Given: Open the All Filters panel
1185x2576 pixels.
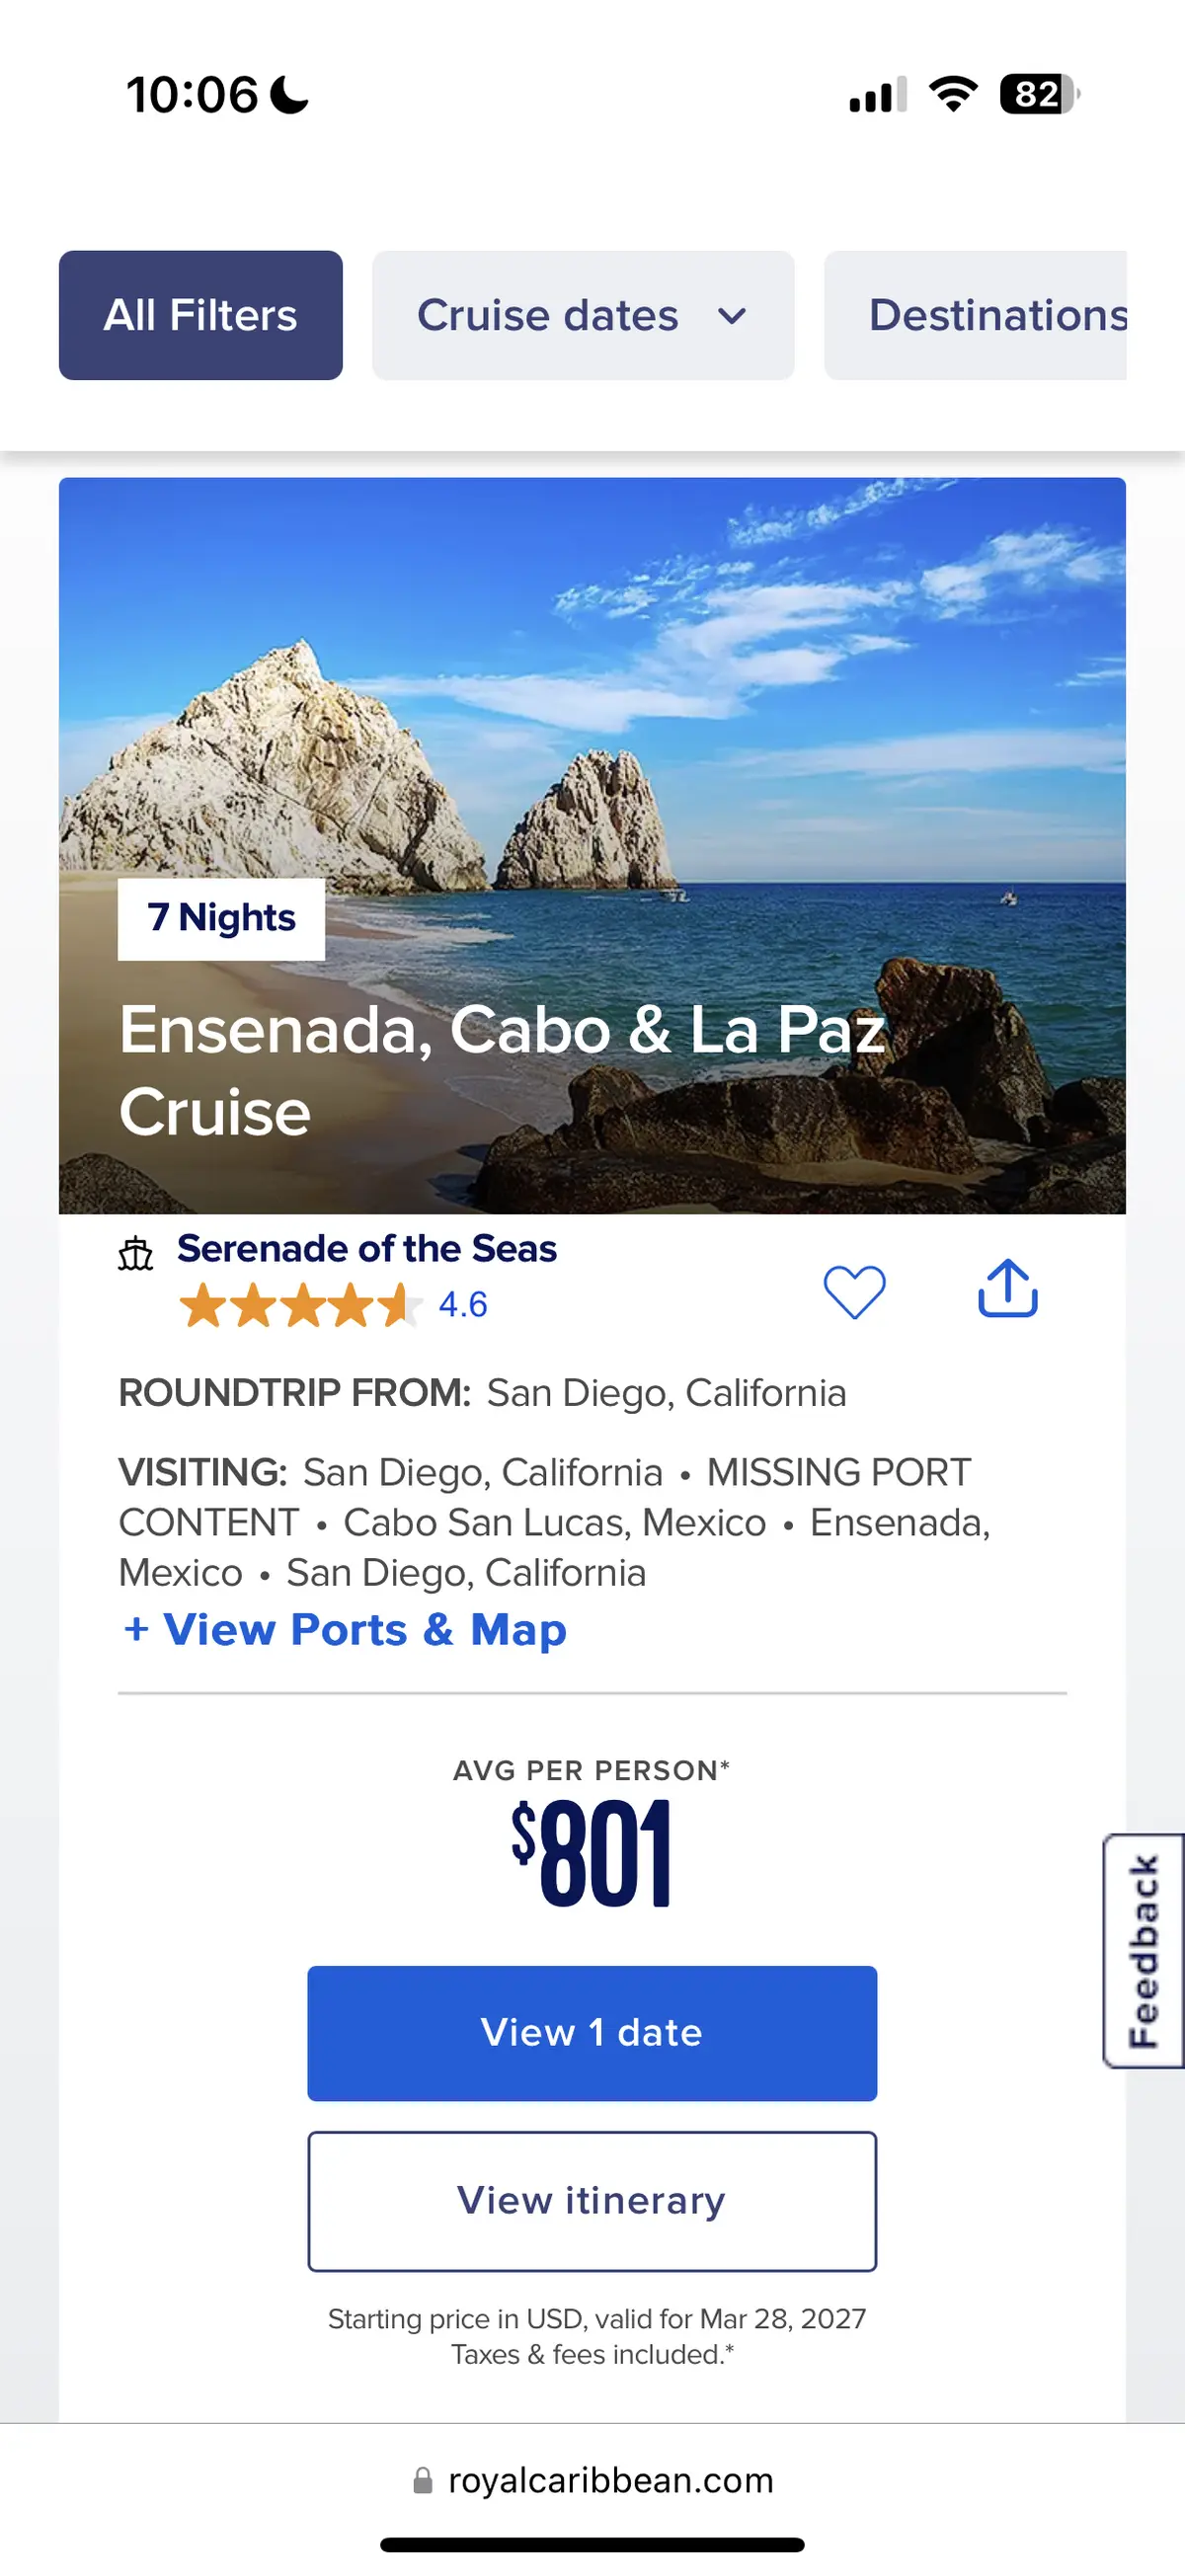Looking at the screenshot, I should tap(201, 315).
